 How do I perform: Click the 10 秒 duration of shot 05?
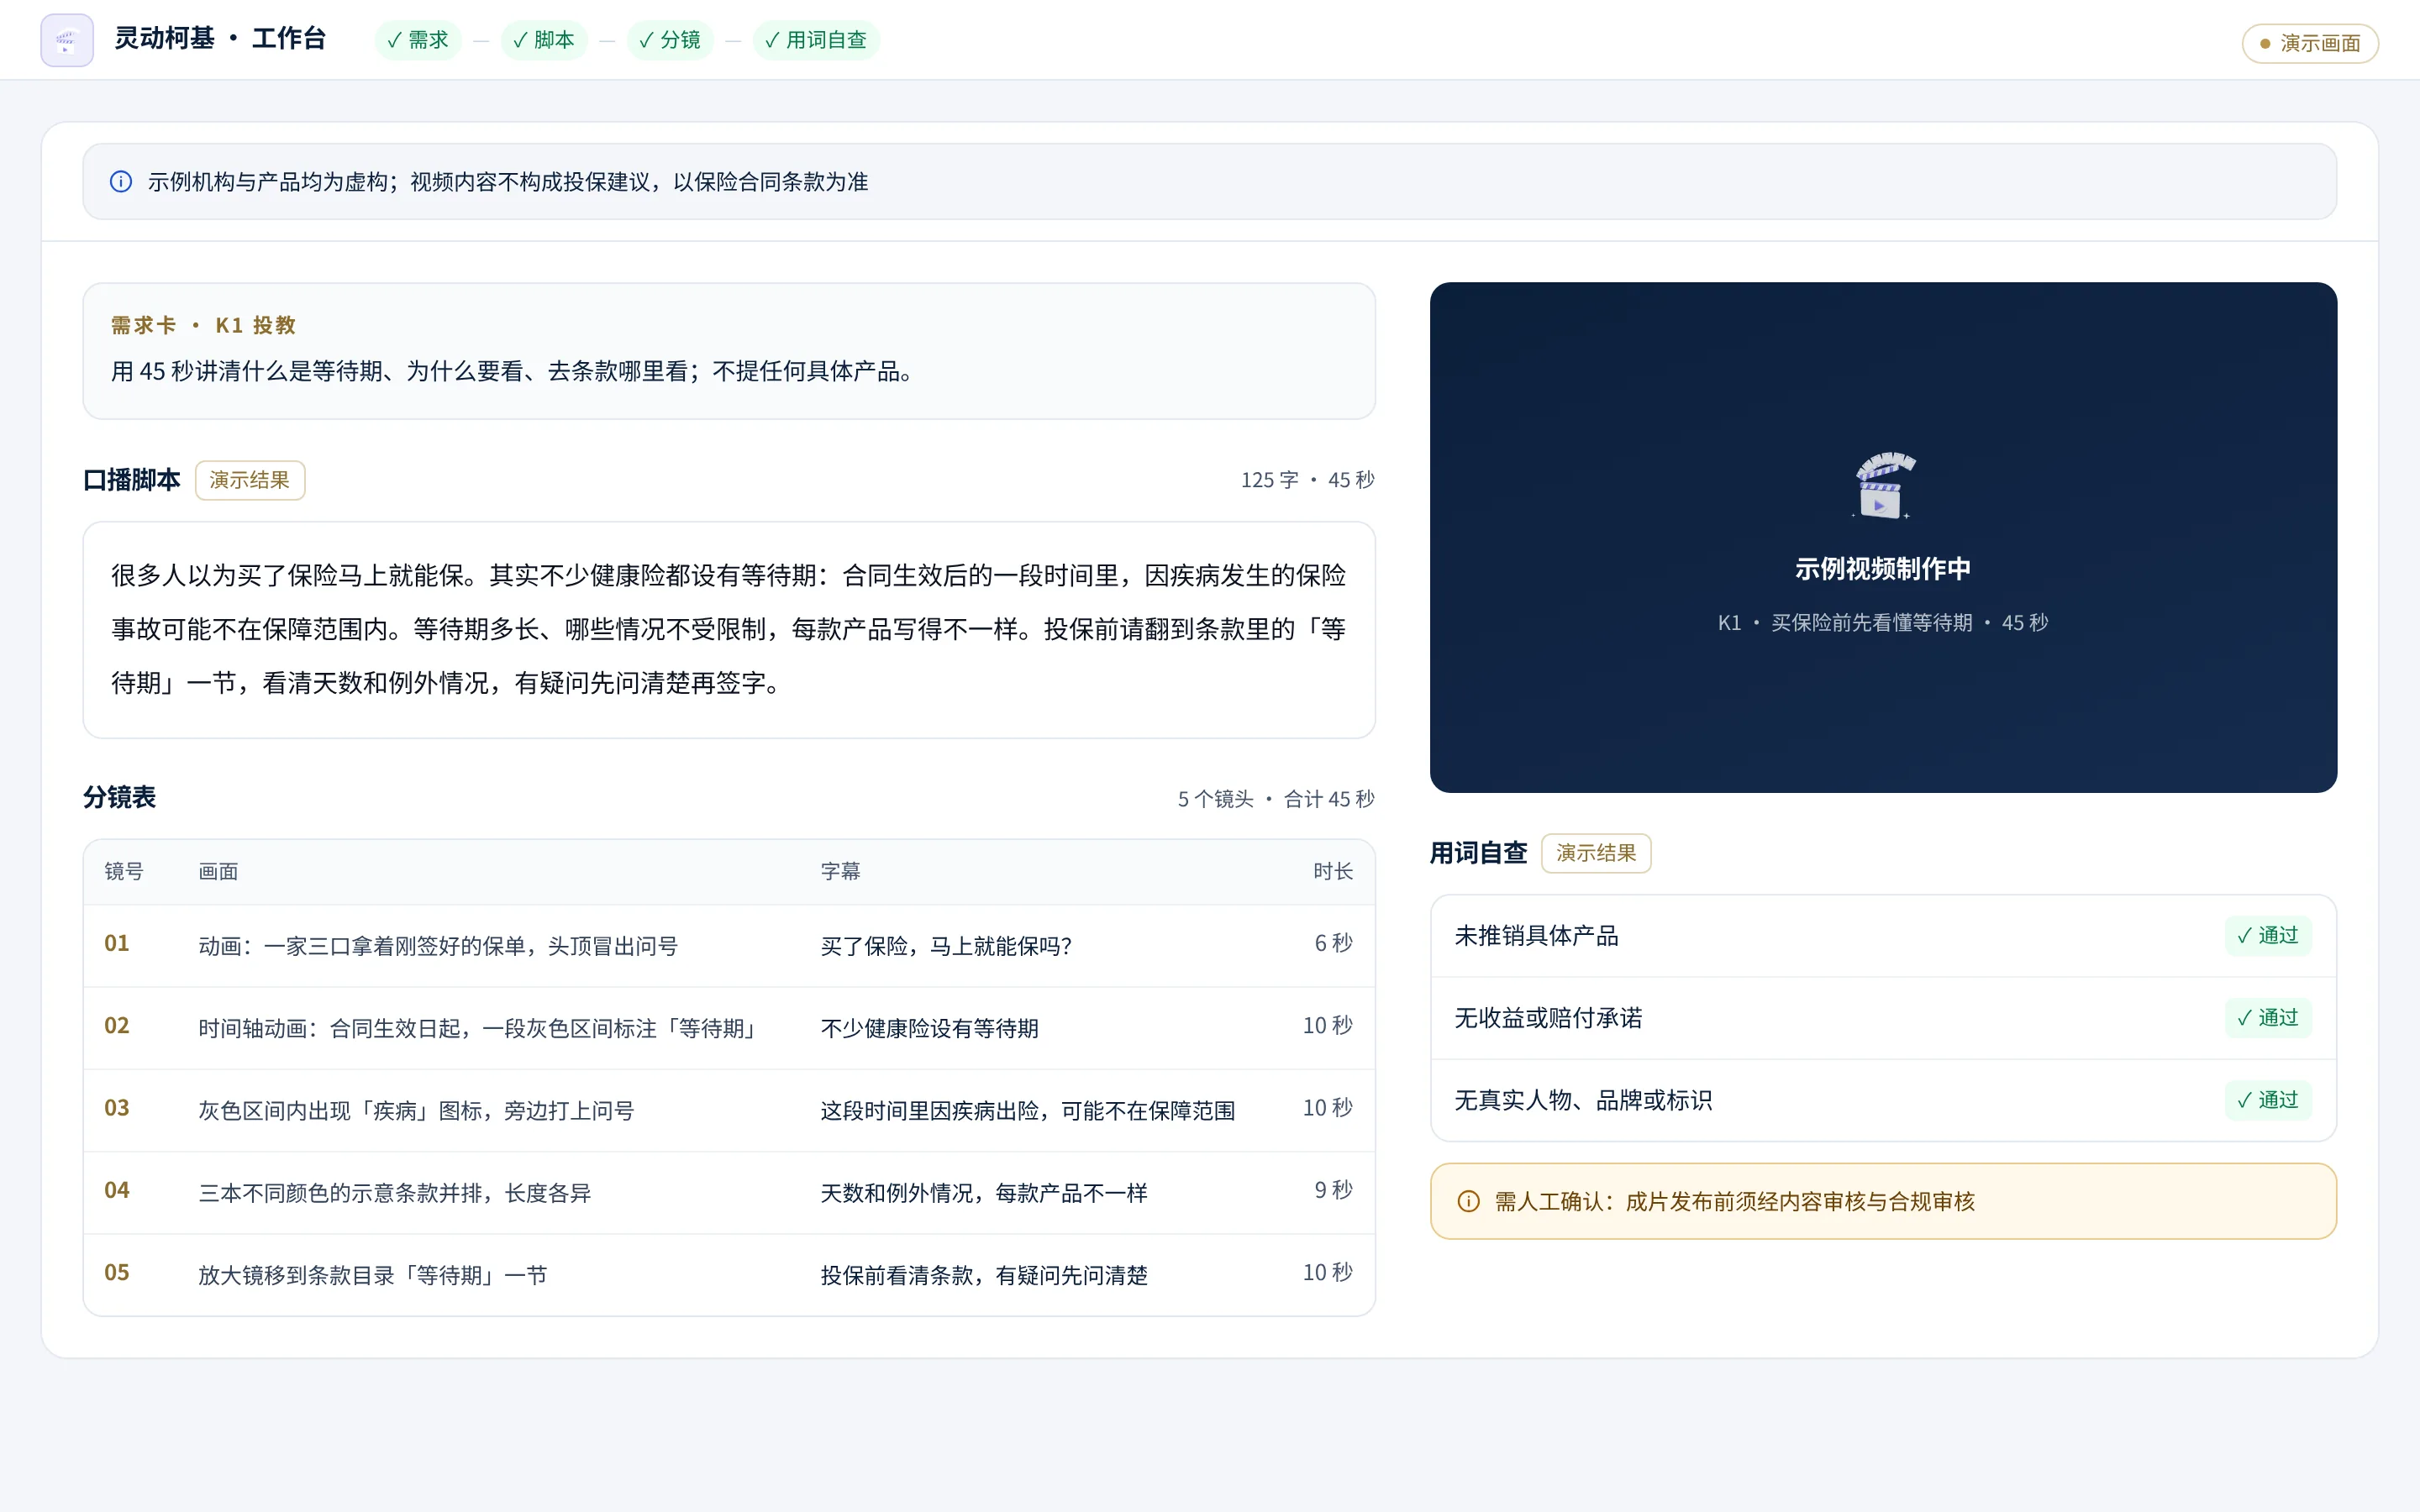point(1327,1272)
